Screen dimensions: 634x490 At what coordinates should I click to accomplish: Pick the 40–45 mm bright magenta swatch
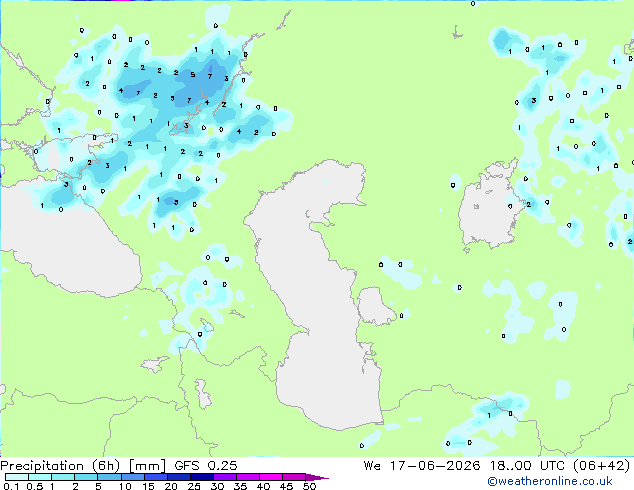point(271,477)
